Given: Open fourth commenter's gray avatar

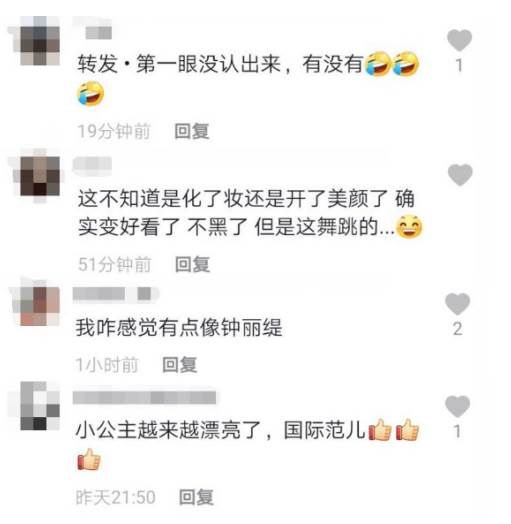Looking at the screenshot, I should 39,406.
